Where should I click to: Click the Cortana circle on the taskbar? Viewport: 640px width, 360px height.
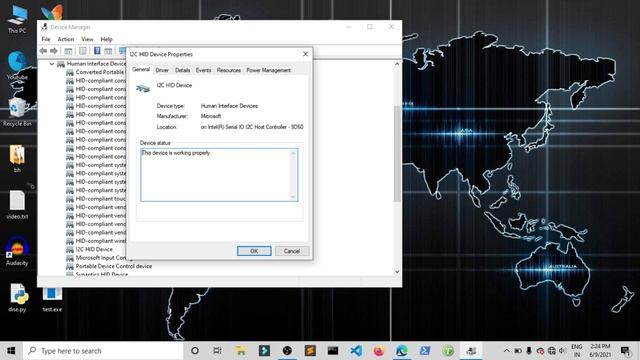195,351
